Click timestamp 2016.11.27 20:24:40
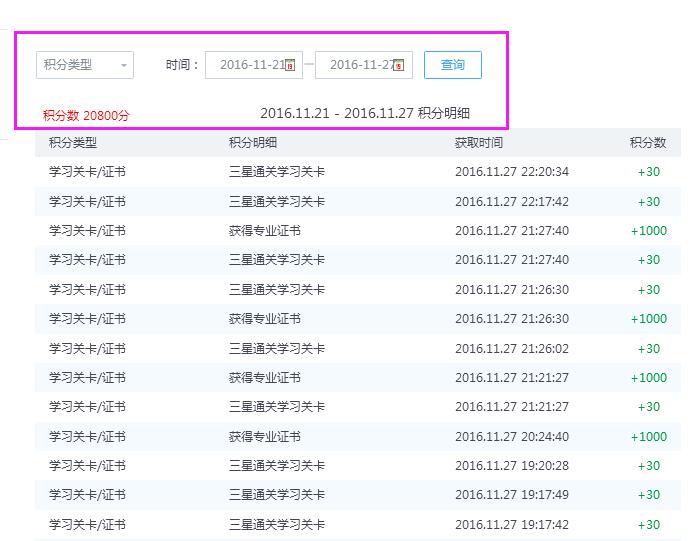Screen dimensions: 695x541 point(511,437)
